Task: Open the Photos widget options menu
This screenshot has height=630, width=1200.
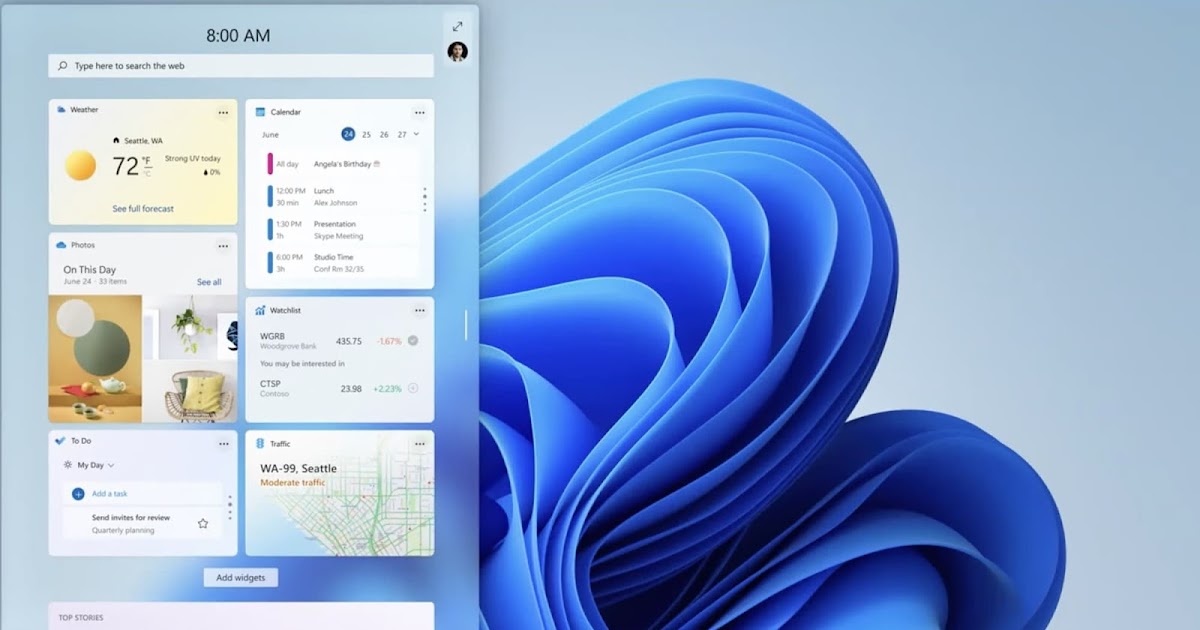Action: click(x=223, y=245)
